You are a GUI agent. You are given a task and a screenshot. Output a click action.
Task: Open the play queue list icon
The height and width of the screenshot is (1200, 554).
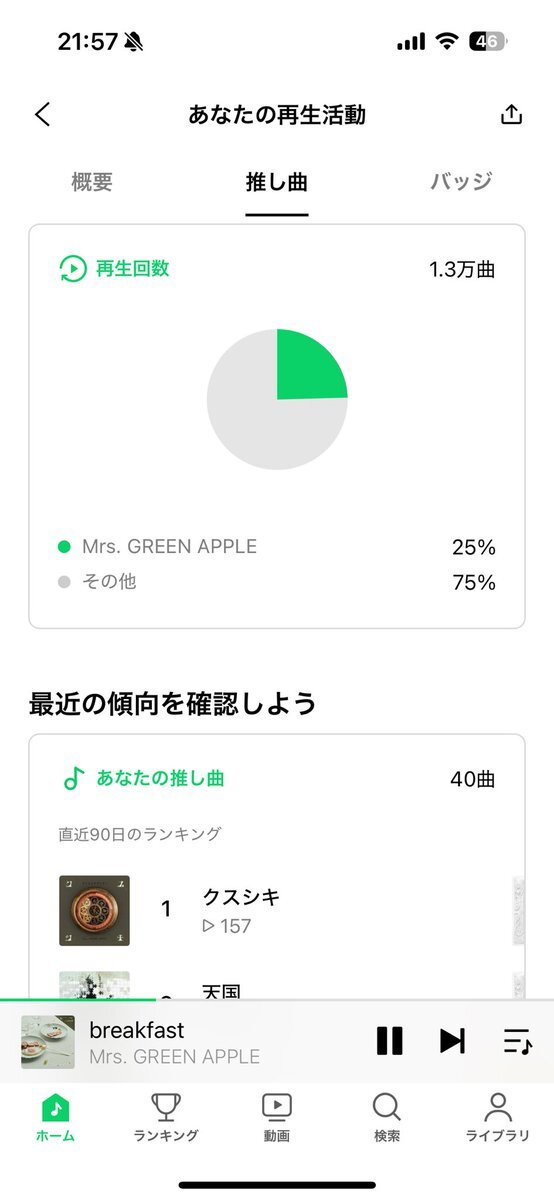click(517, 1041)
